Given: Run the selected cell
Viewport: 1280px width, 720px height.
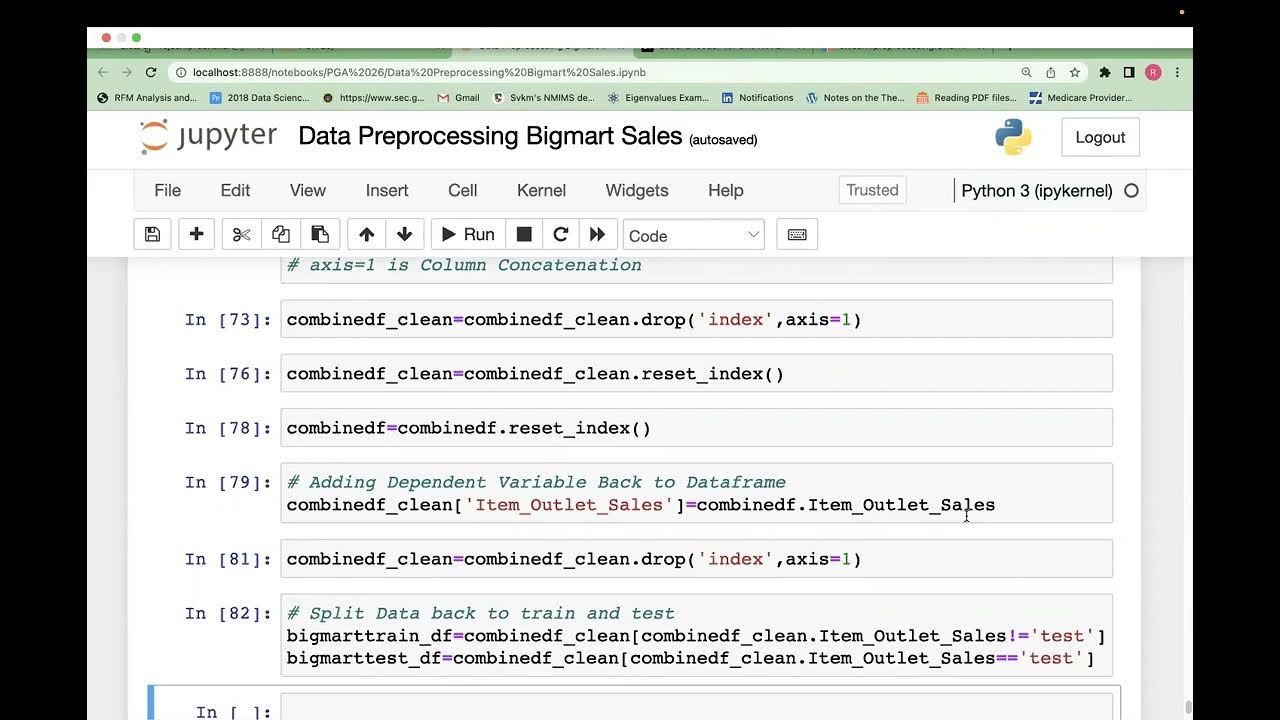Looking at the screenshot, I should 468,235.
